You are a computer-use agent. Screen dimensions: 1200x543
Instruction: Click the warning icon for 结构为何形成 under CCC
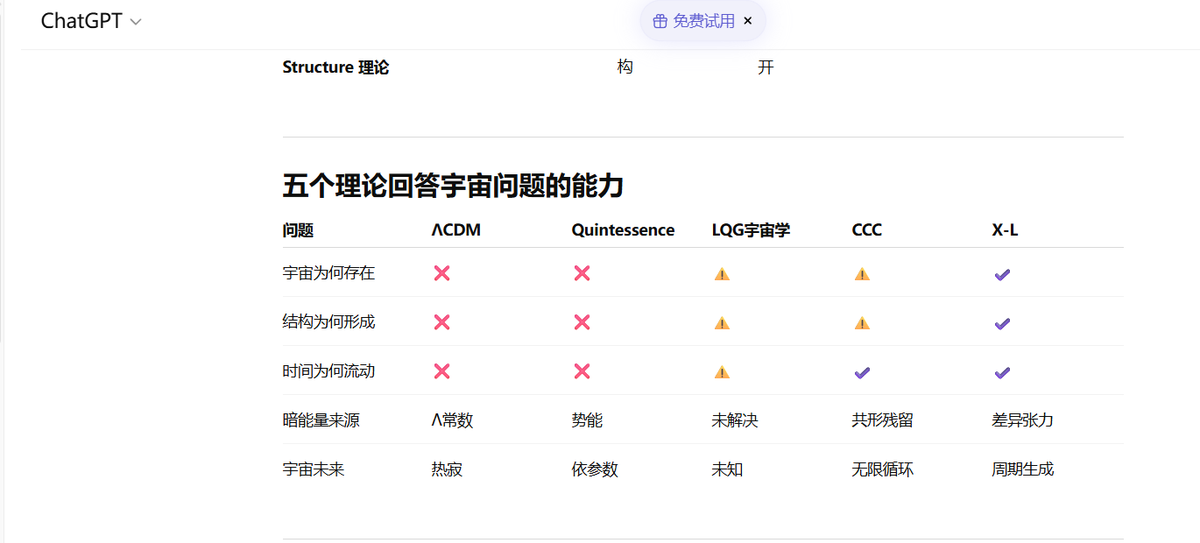tap(861, 322)
